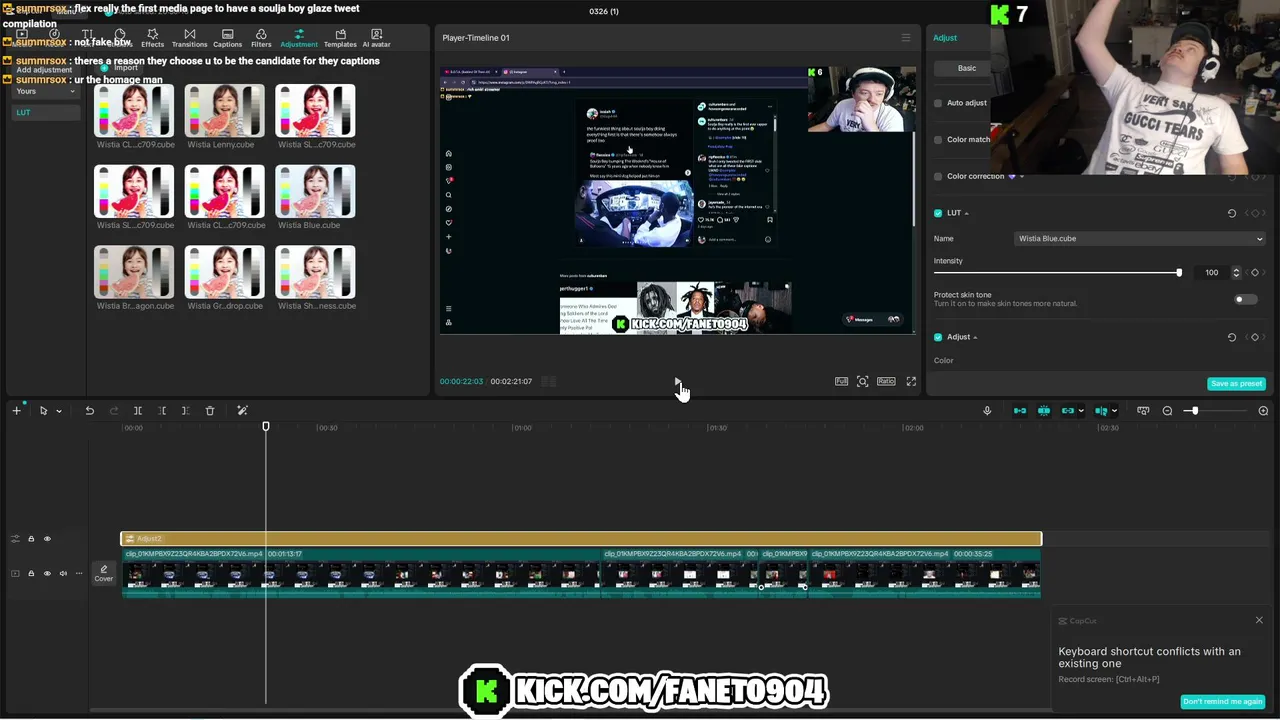Toggle Protect skin tone switch

pyautogui.click(x=1245, y=299)
